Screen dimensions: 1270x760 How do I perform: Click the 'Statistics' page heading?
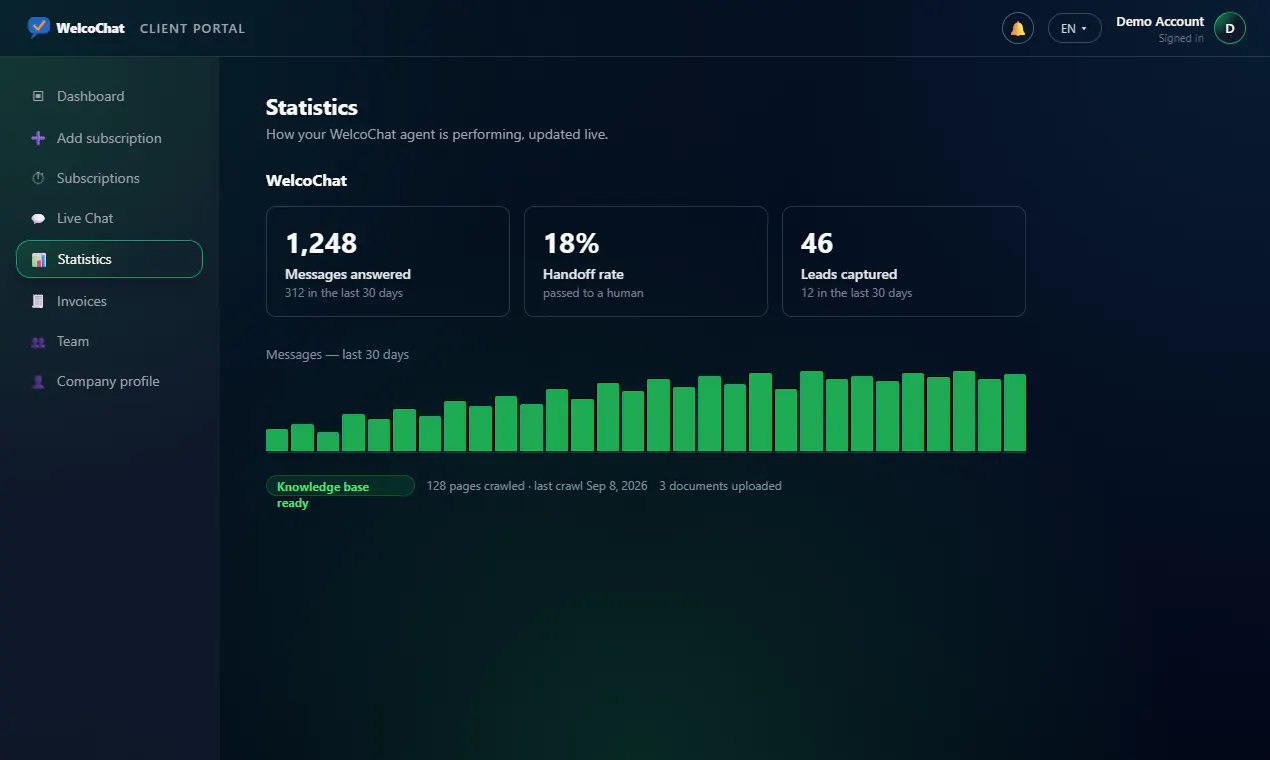click(312, 107)
